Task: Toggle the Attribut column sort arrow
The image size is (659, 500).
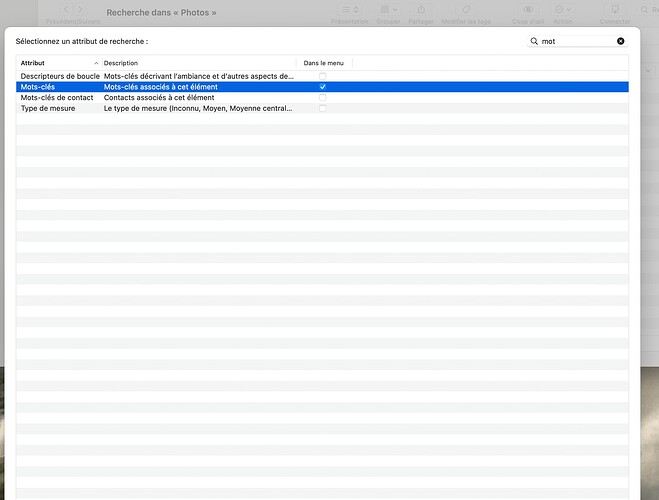Action: 96,63
